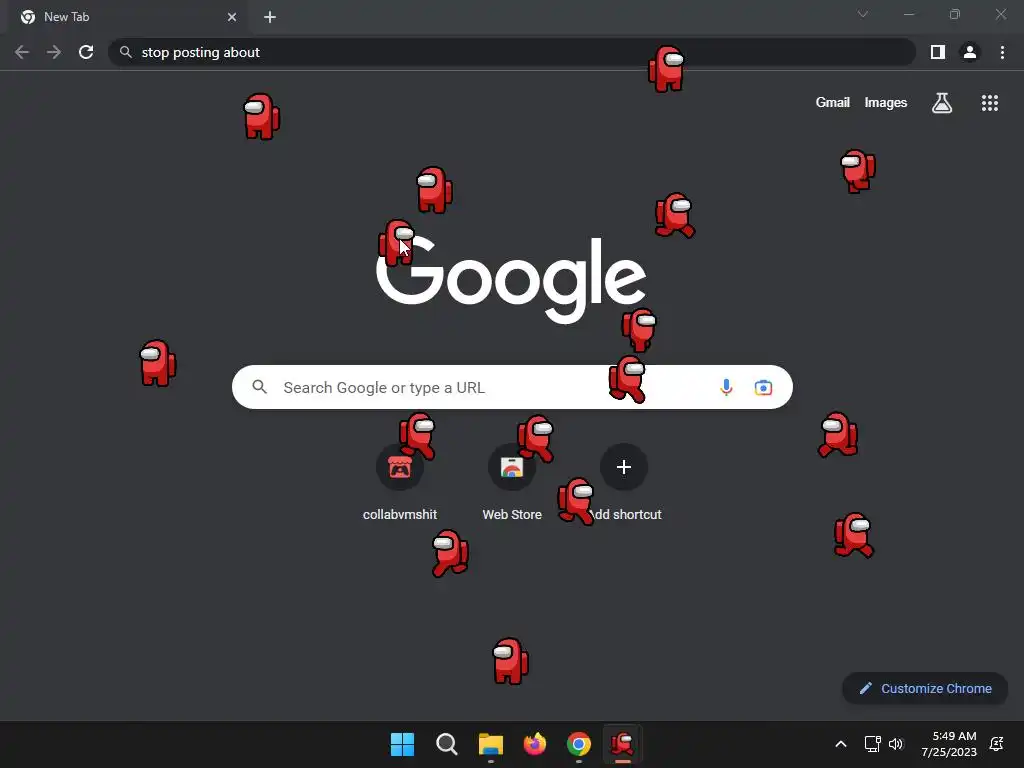Select the New Tab tab
The width and height of the screenshot is (1024, 768).
click(127, 17)
